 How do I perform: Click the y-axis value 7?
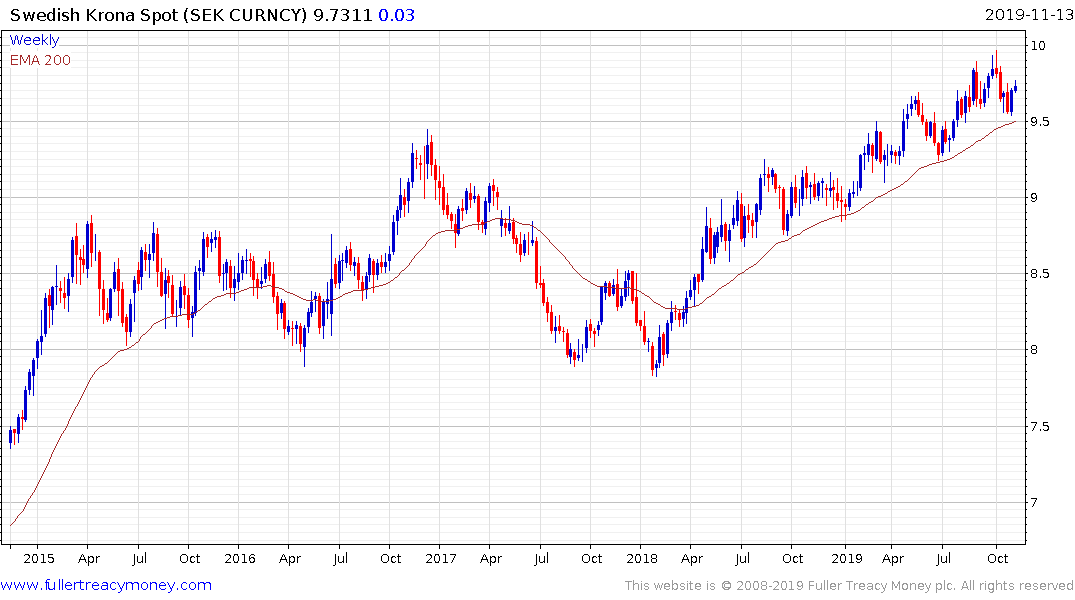[x=1034, y=503]
